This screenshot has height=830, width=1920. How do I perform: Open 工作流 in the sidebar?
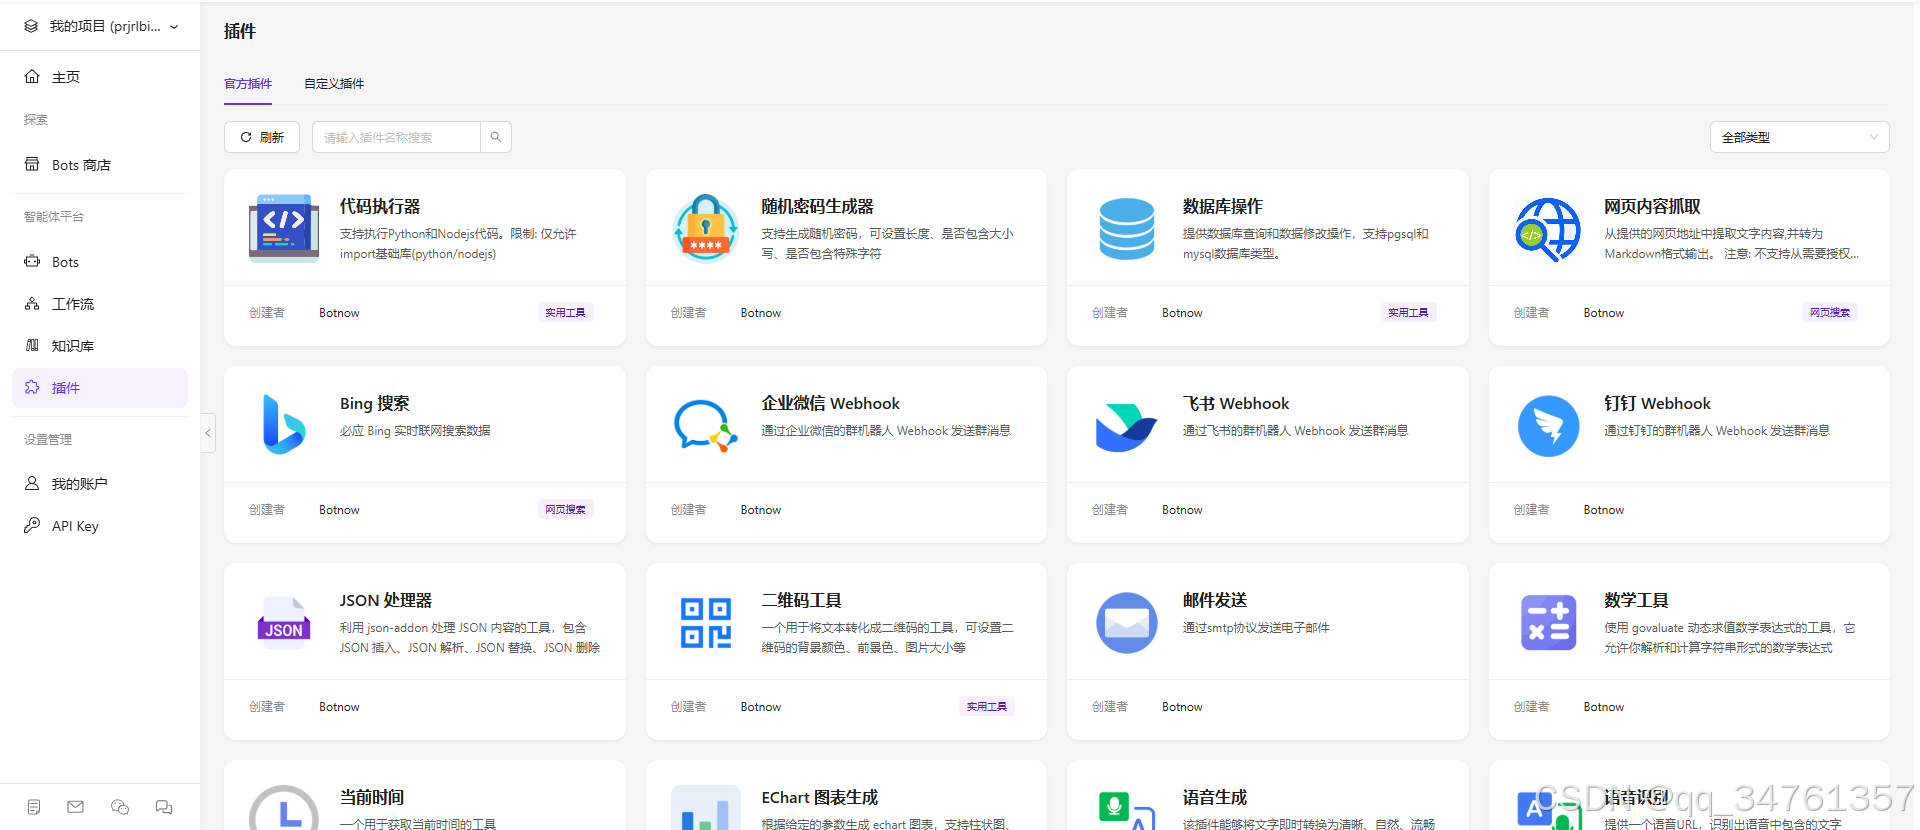(x=100, y=304)
